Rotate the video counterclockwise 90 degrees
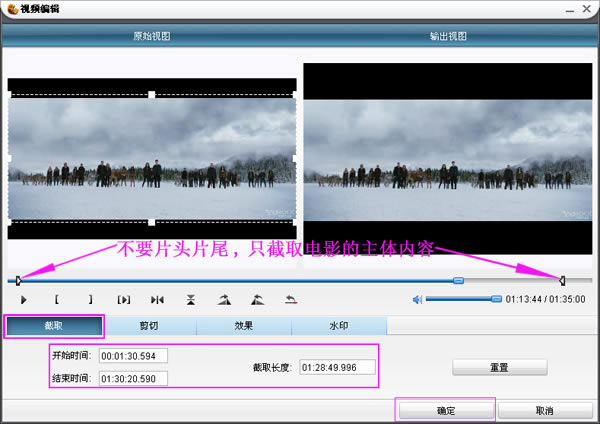This screenshot has width=600, height=424. [x=258, y=300]
